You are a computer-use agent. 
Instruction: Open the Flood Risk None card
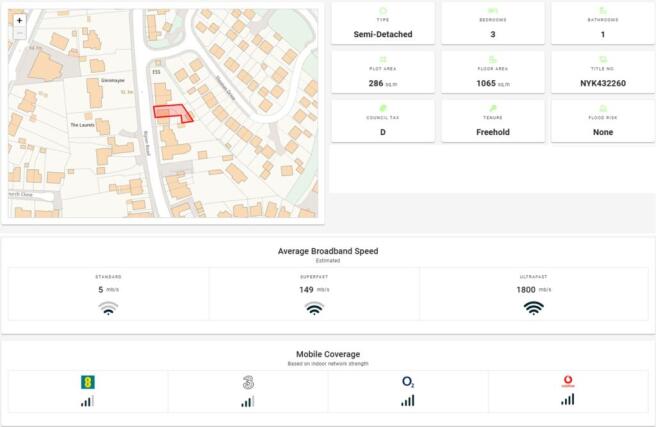[603, 121]
